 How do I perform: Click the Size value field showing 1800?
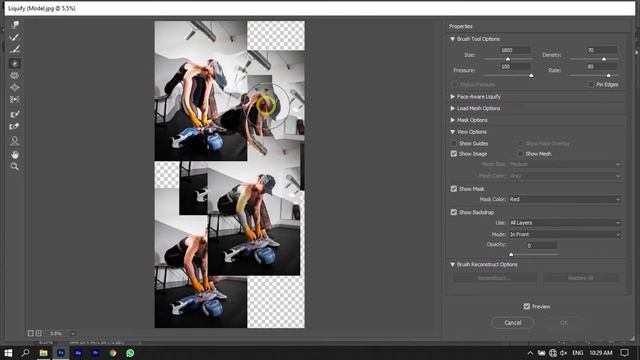[515, 51]
